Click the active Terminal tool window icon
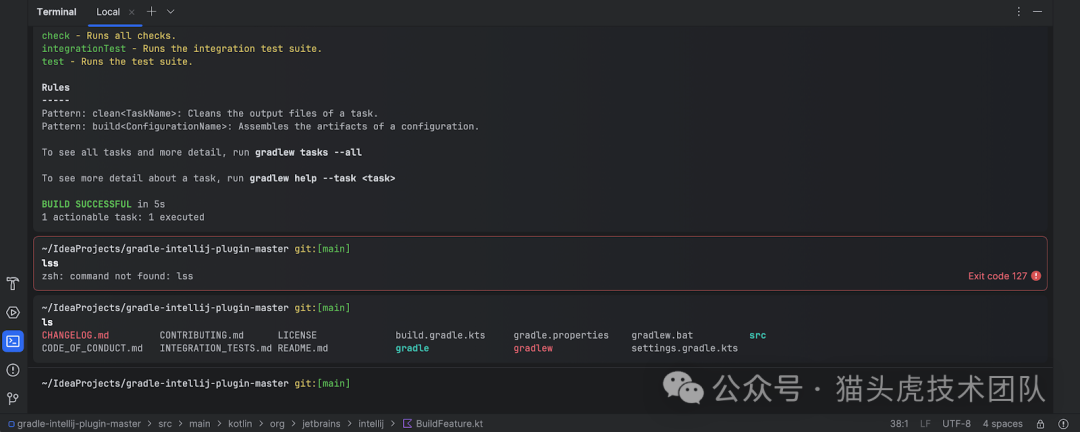1080x432 pixels. click(13, 341)
